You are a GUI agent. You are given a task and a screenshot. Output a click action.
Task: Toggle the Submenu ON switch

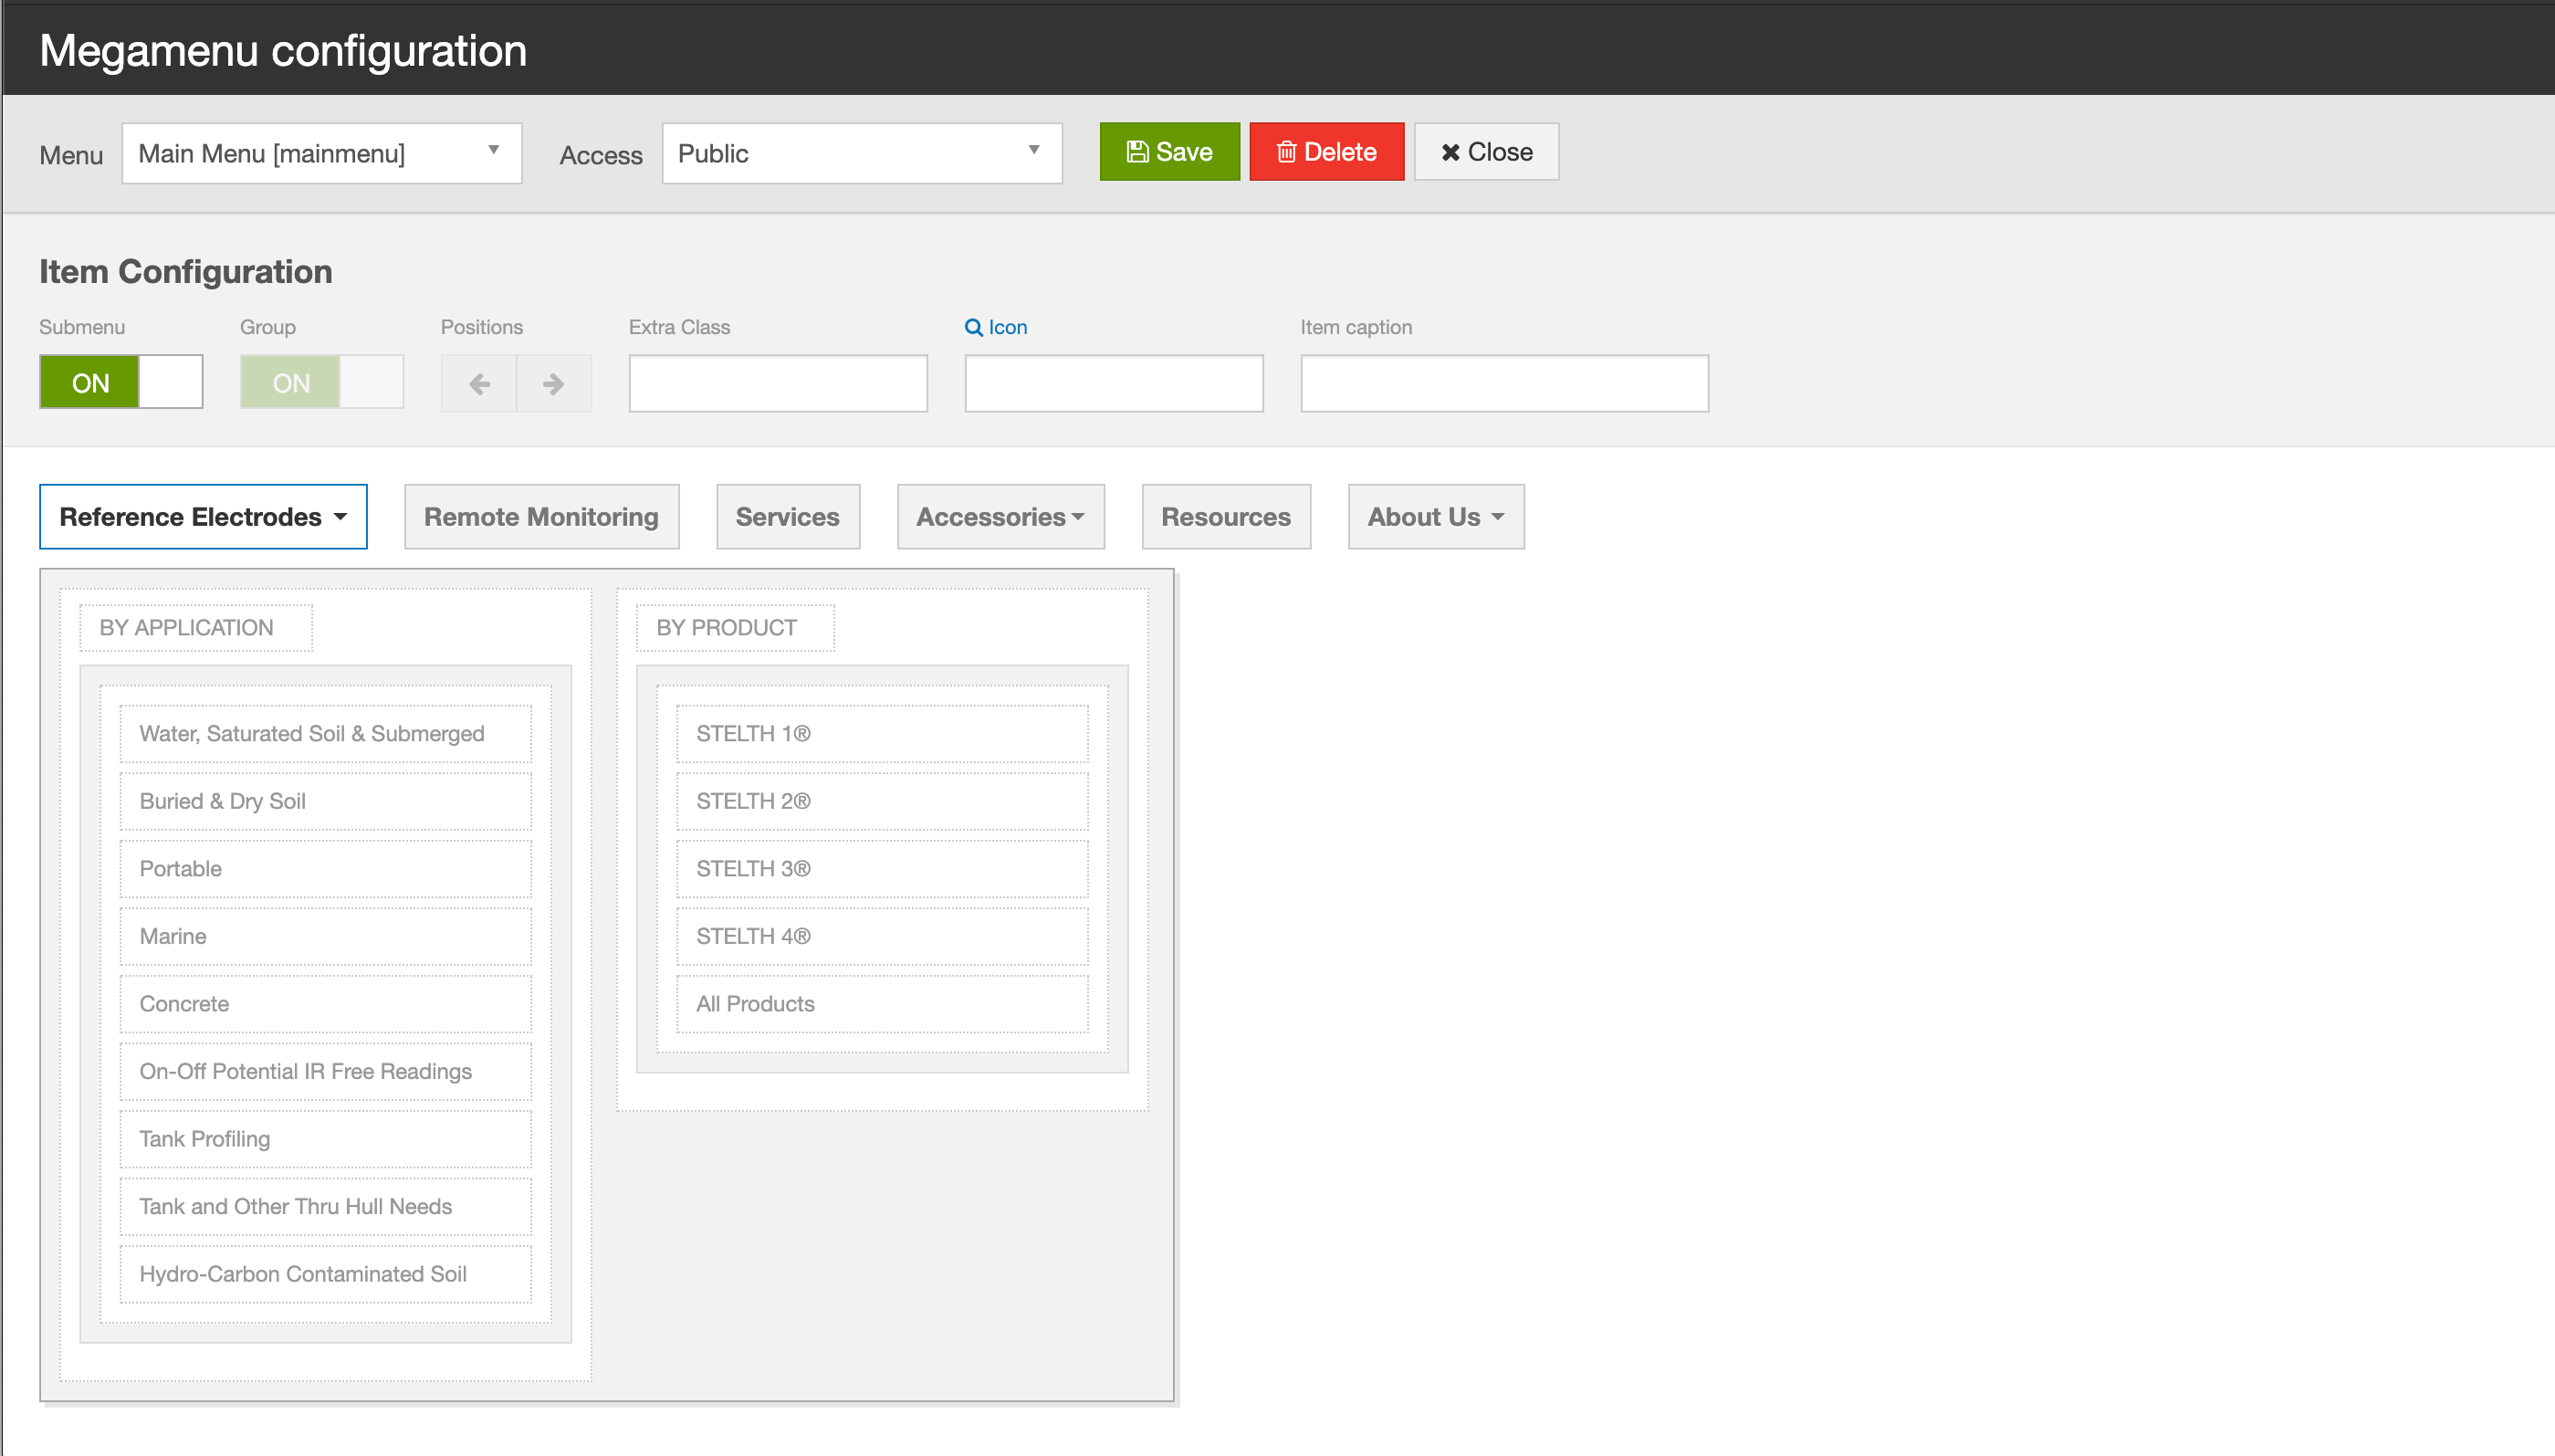click(121, 382)
